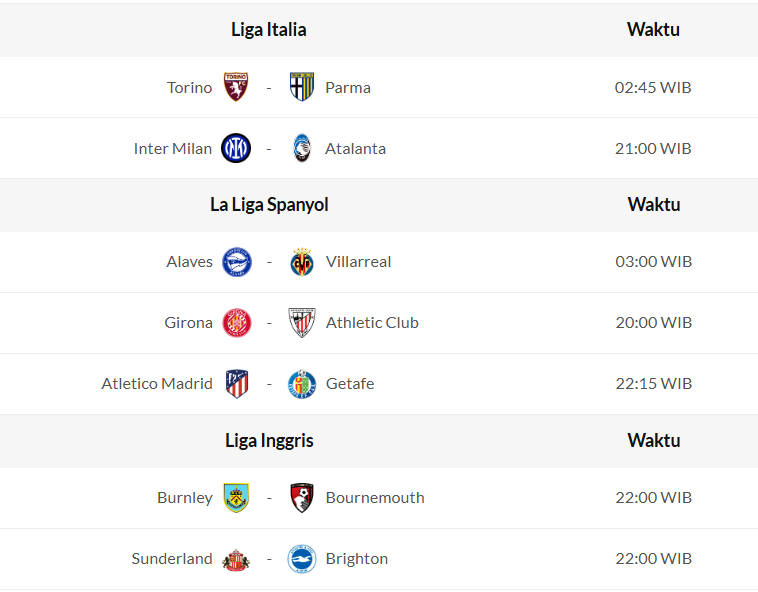Click the Torino club crest
Image resolution: width=758 pixels, height=592 pixels.
tap(236, 87)
